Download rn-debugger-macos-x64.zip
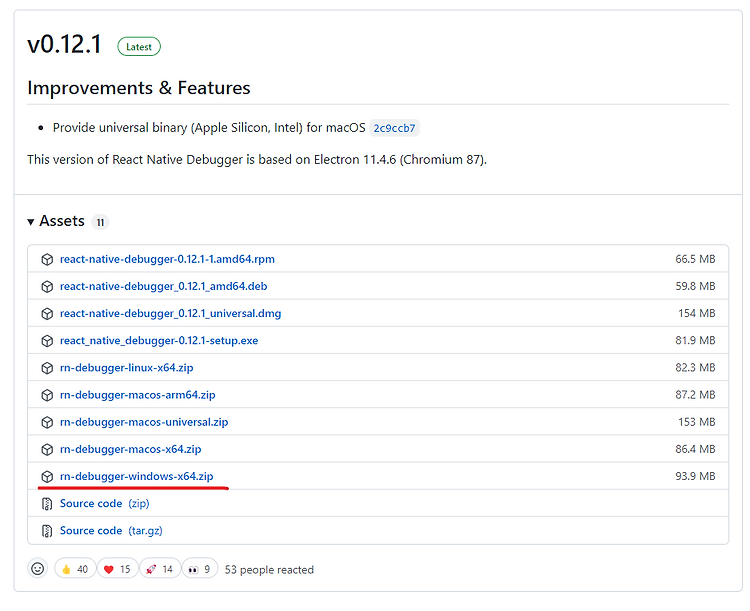The image size is (750, 611). pos(131,449)
